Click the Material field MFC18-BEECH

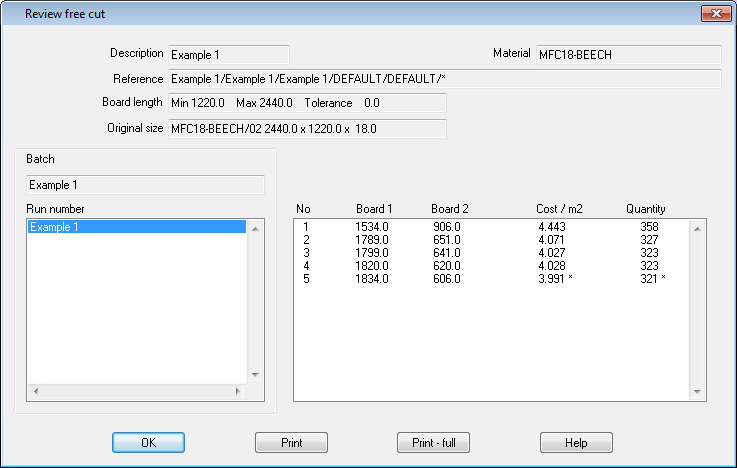[628, 55]
